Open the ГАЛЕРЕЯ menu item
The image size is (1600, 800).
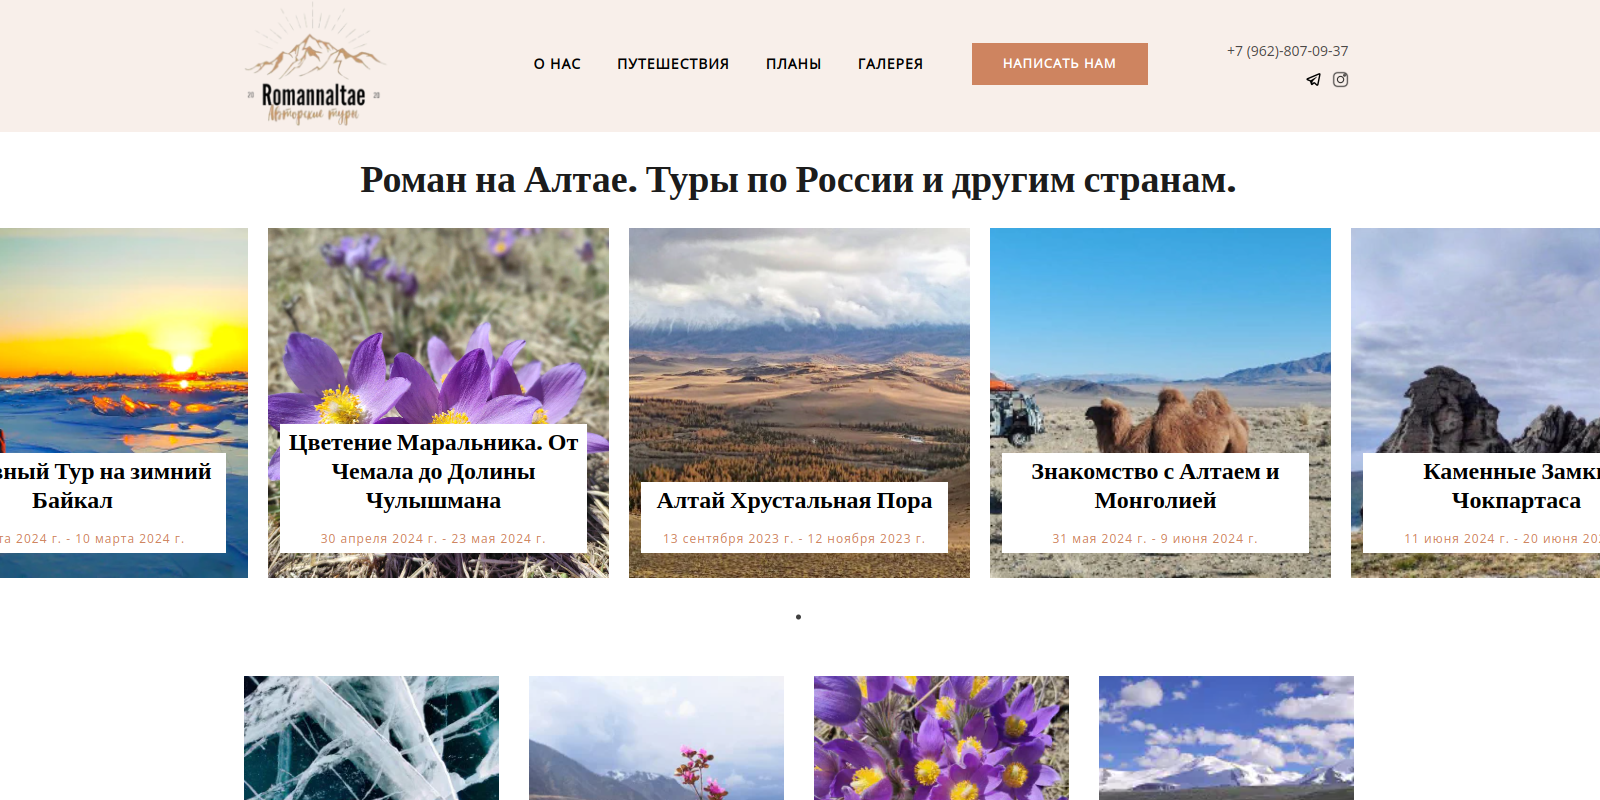(890, 64)
